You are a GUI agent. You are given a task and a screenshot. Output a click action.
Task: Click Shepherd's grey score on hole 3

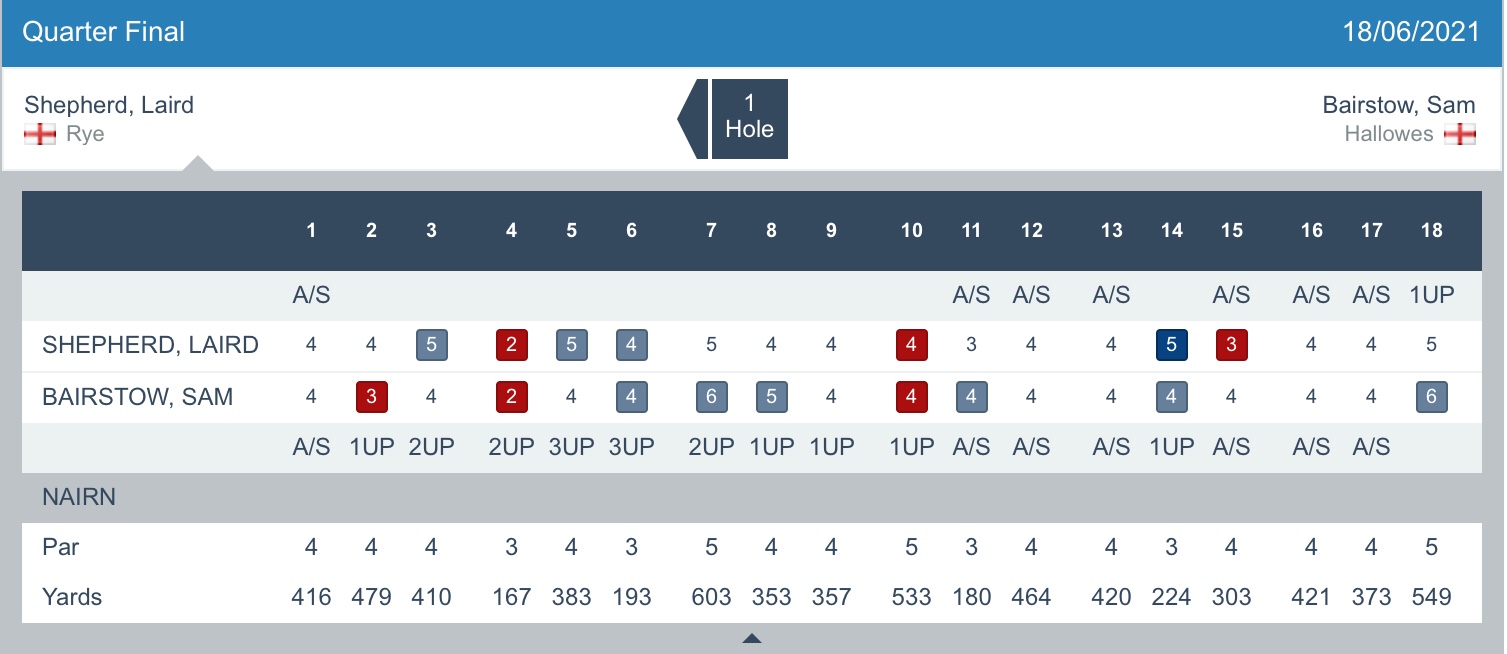(431, 345)
